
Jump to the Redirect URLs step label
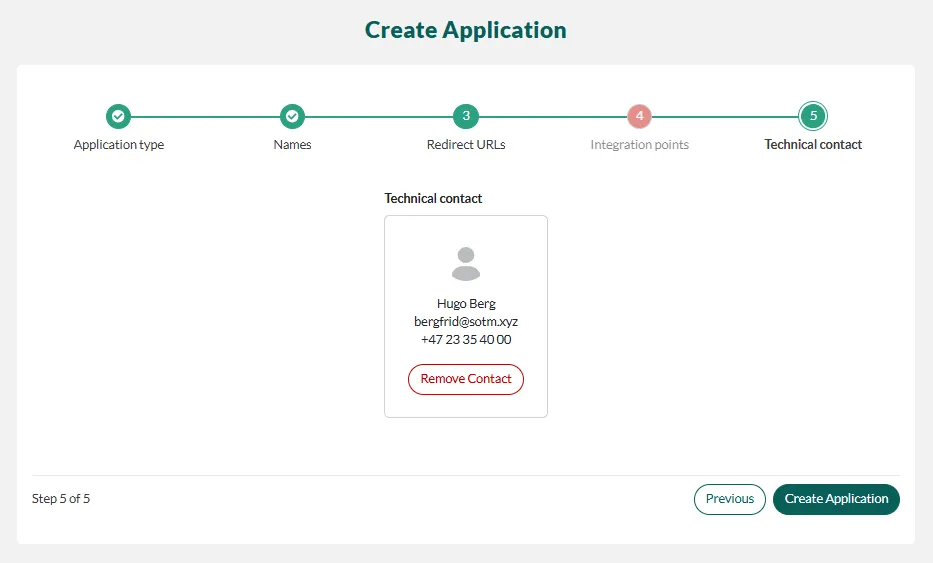click(466, 145)
